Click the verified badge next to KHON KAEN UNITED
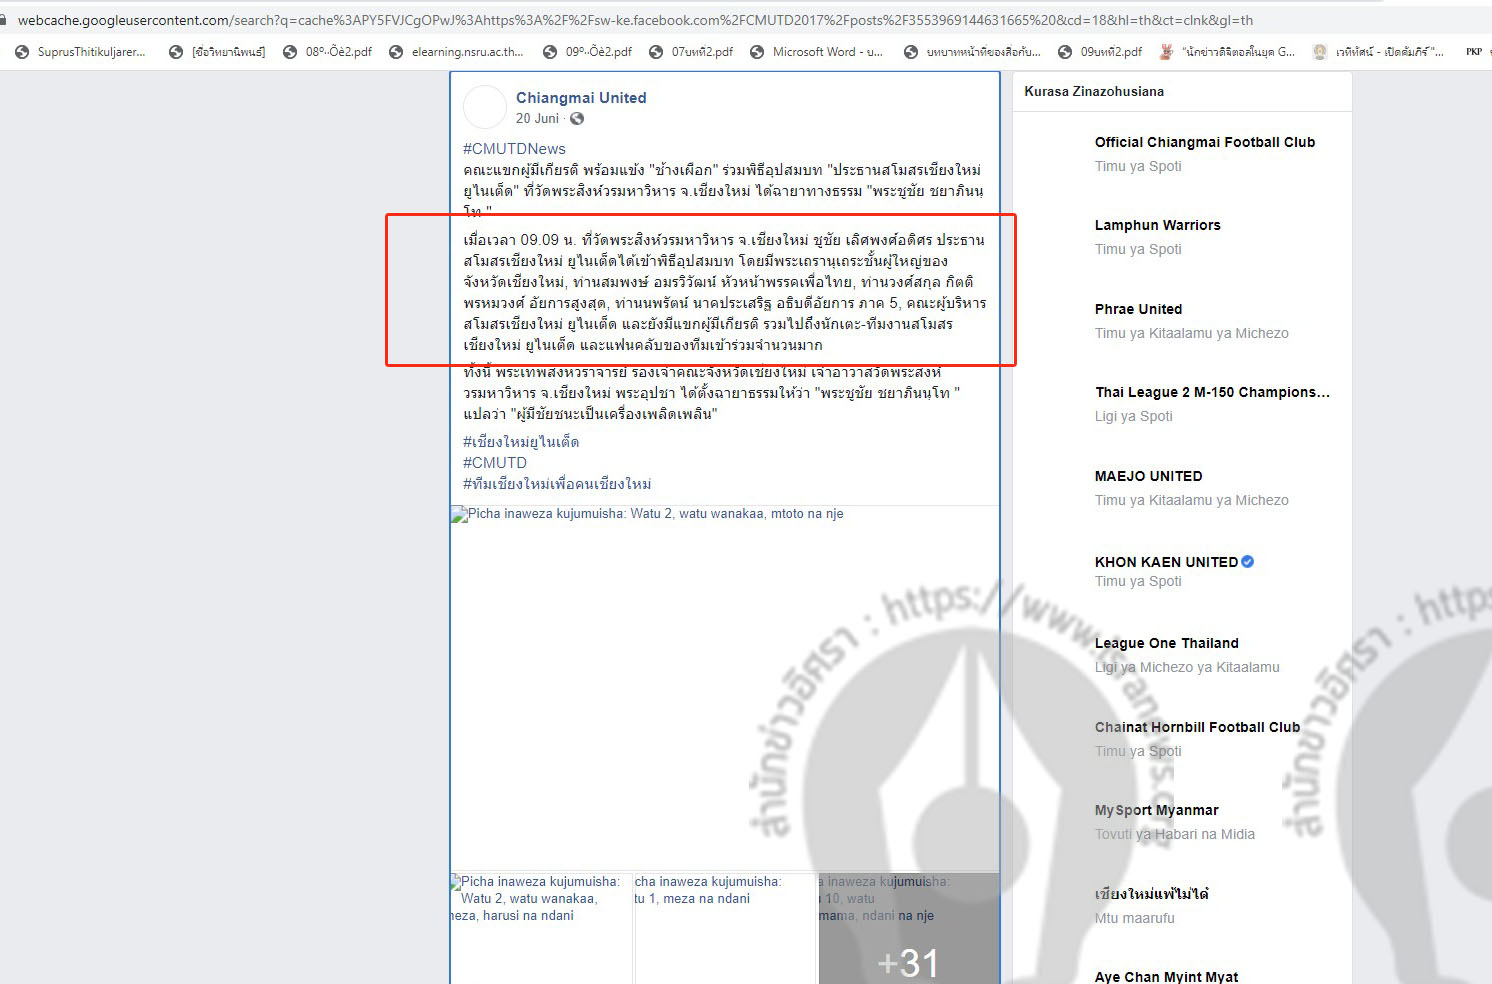Viewport: 1492px width, 984px height. click(x=1247, y=562)
